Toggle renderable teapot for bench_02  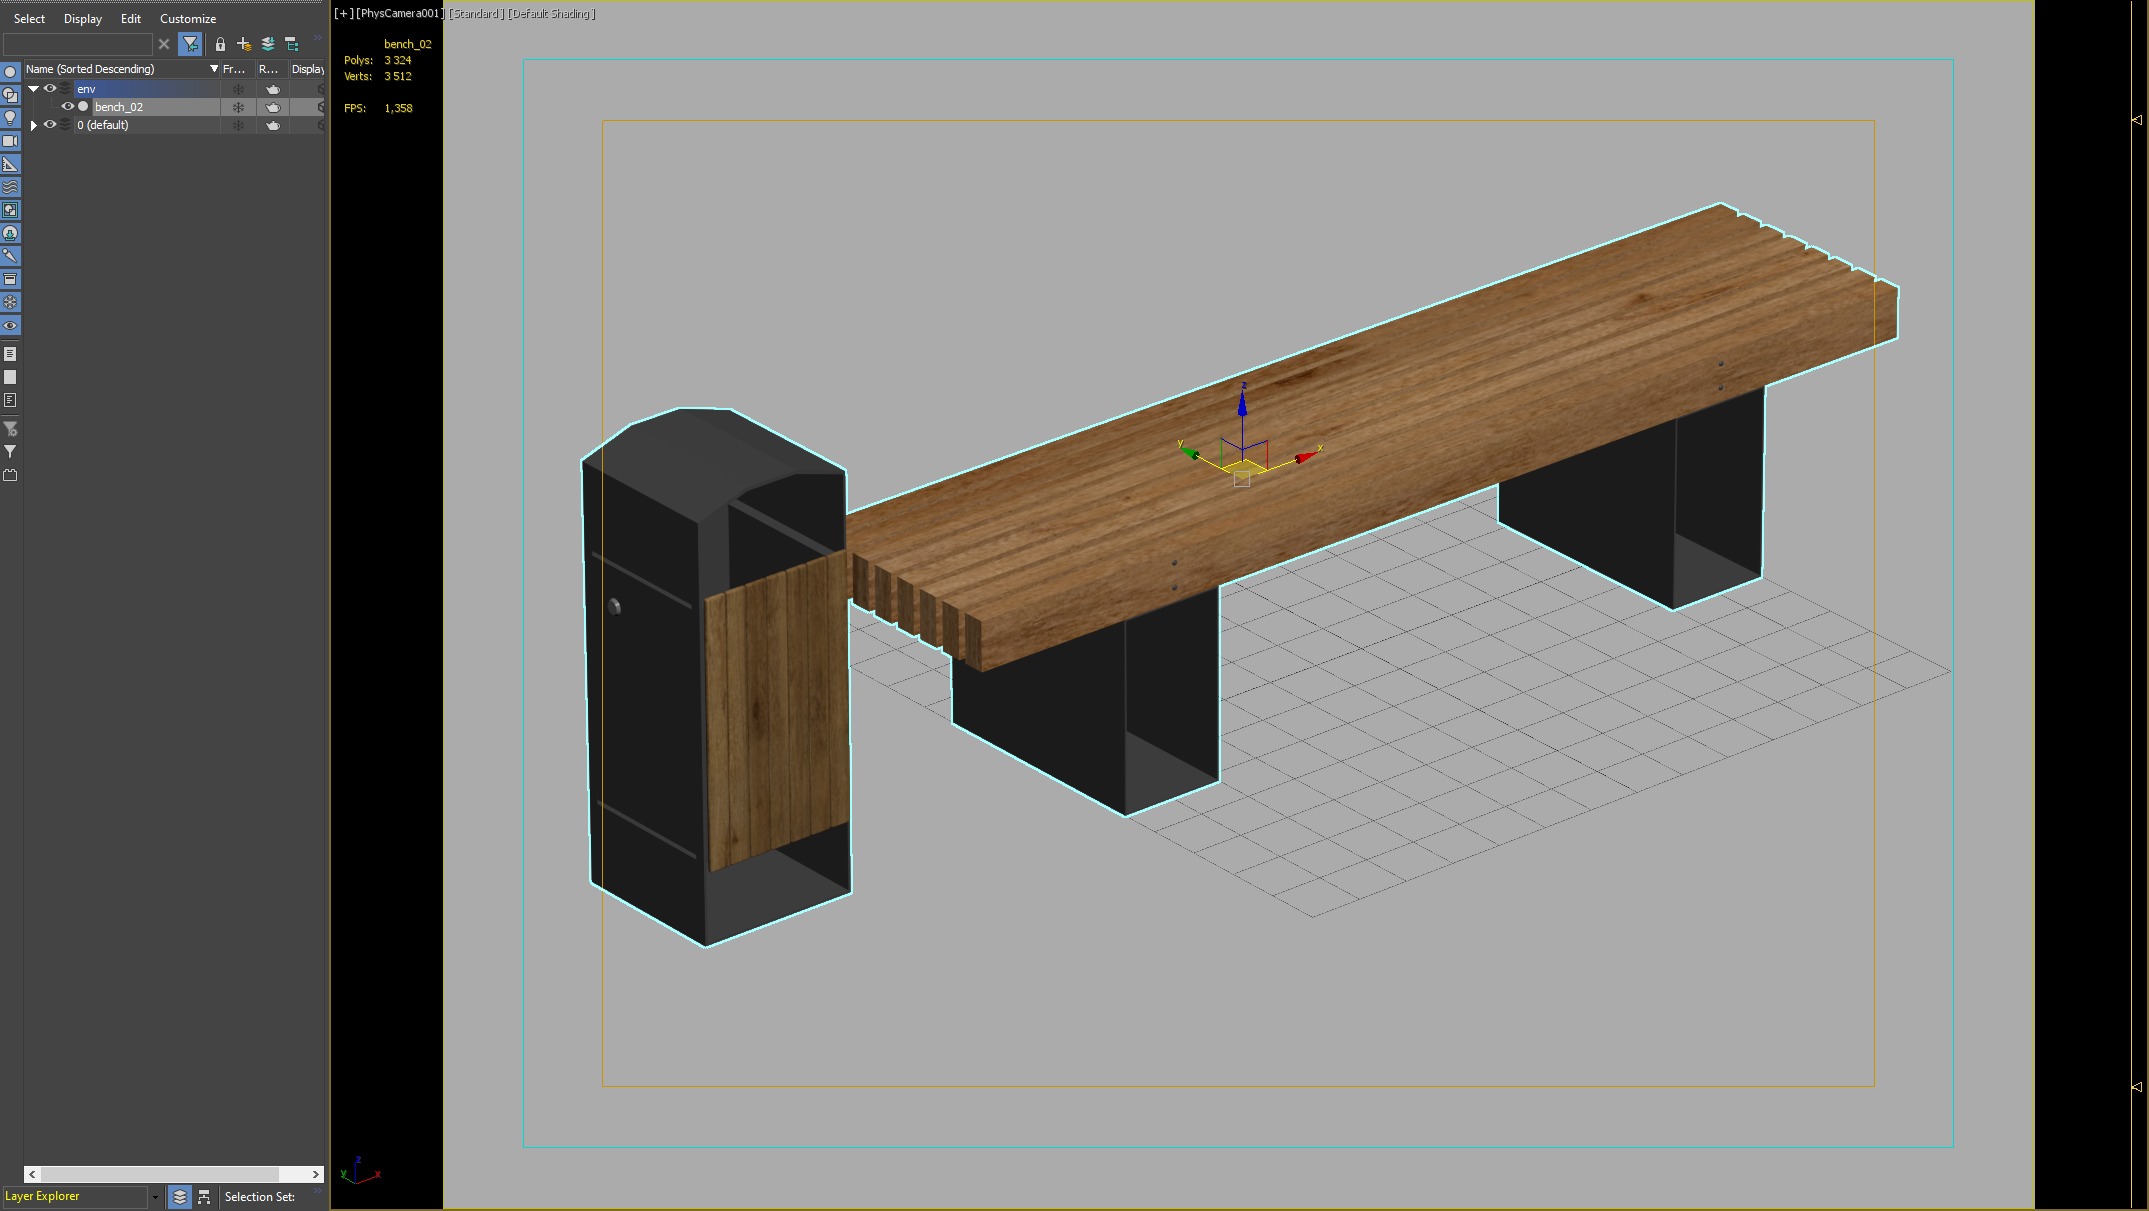point(272,107)
